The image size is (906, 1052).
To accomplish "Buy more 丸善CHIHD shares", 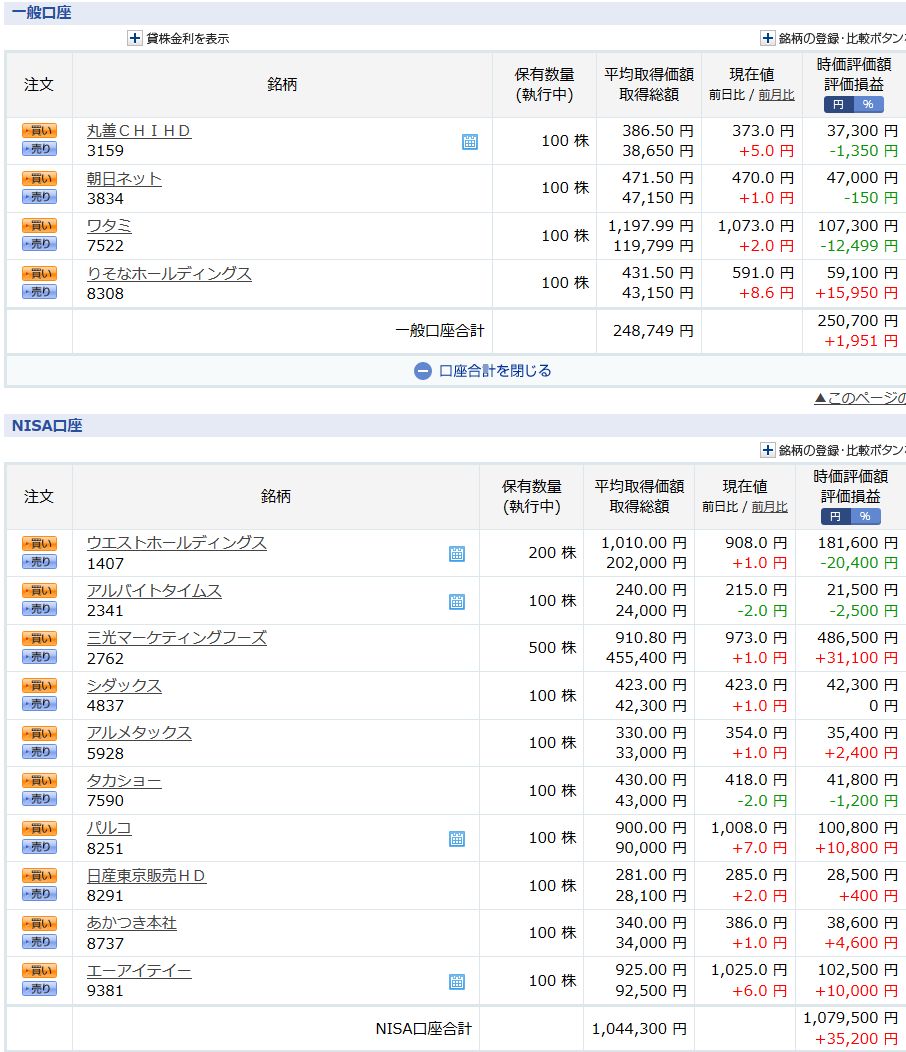I will (39, 131).
